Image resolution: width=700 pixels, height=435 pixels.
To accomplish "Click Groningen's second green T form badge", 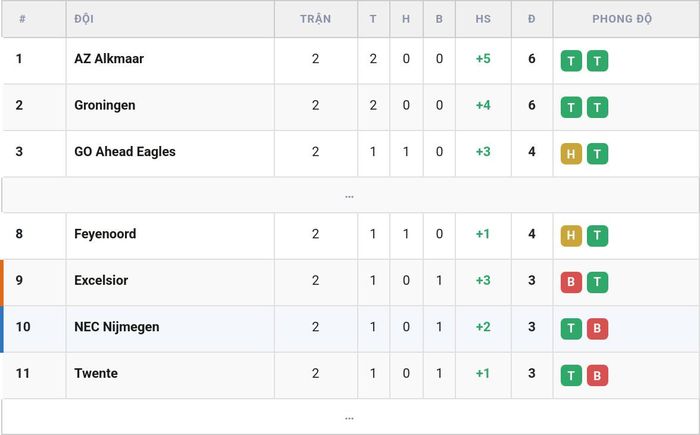I will tap(597, 107).
